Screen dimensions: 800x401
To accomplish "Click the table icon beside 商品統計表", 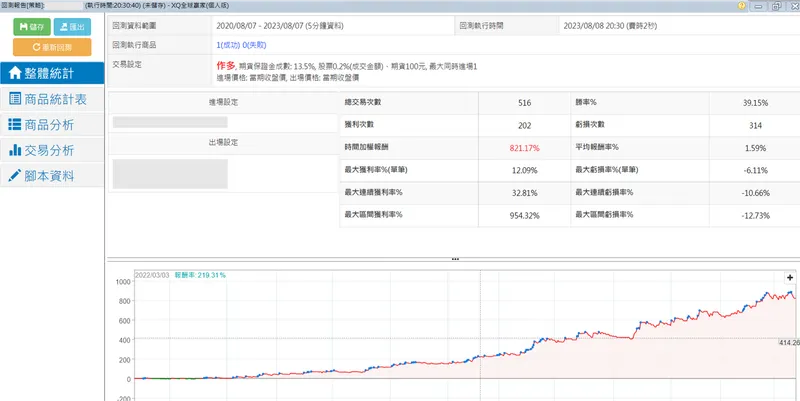I will point(15,99).
